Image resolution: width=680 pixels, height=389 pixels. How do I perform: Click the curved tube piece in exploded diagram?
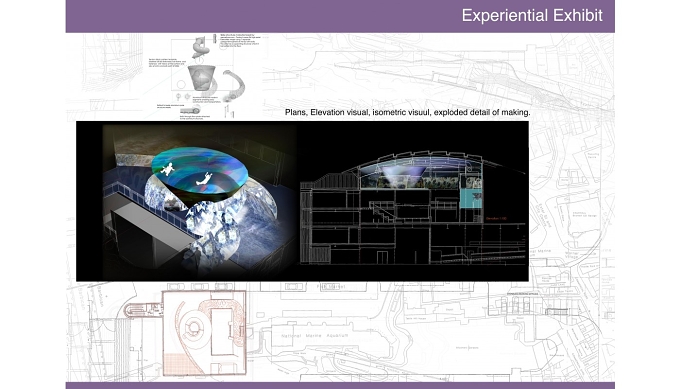tap(235, 86)
